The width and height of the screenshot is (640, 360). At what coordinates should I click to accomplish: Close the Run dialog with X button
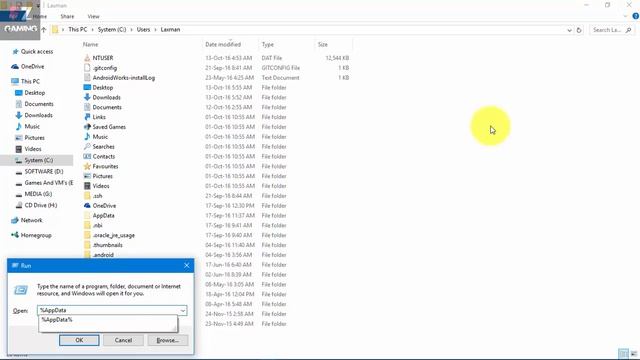click(187, 266)
